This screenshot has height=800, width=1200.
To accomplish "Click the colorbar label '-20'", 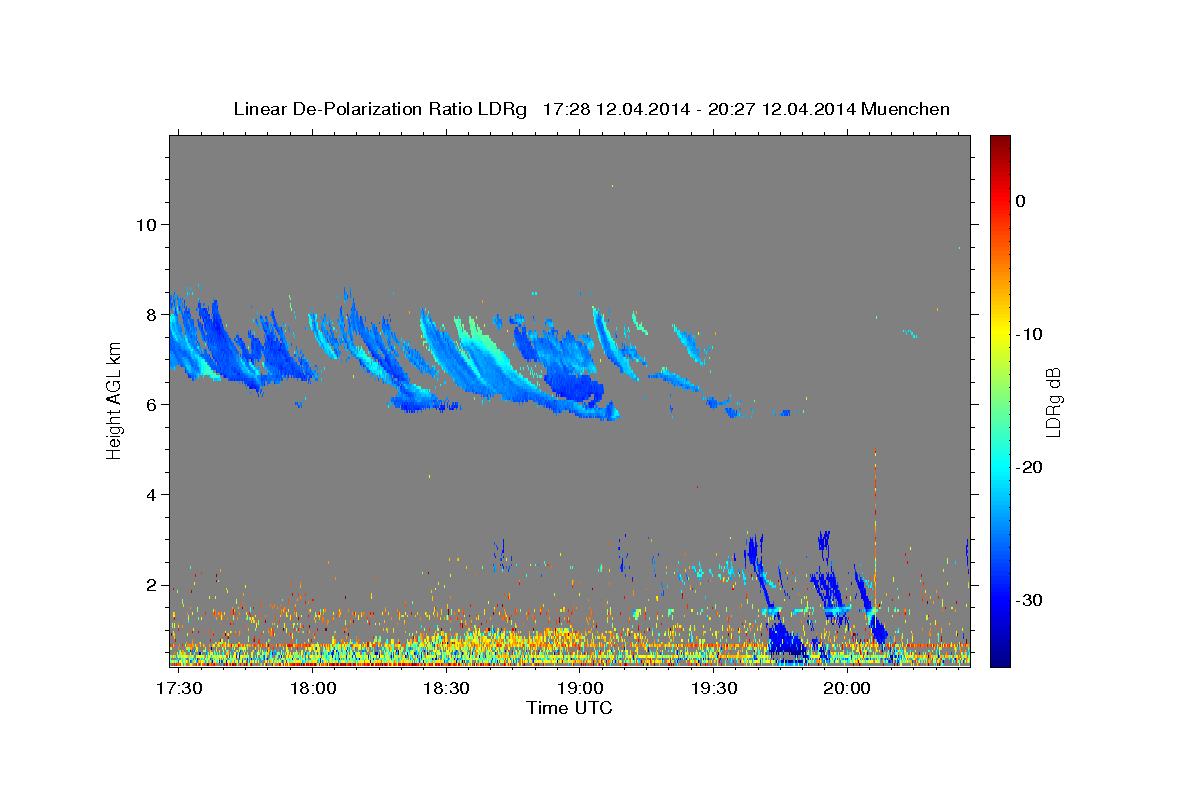I will (x=1030, y=467).
